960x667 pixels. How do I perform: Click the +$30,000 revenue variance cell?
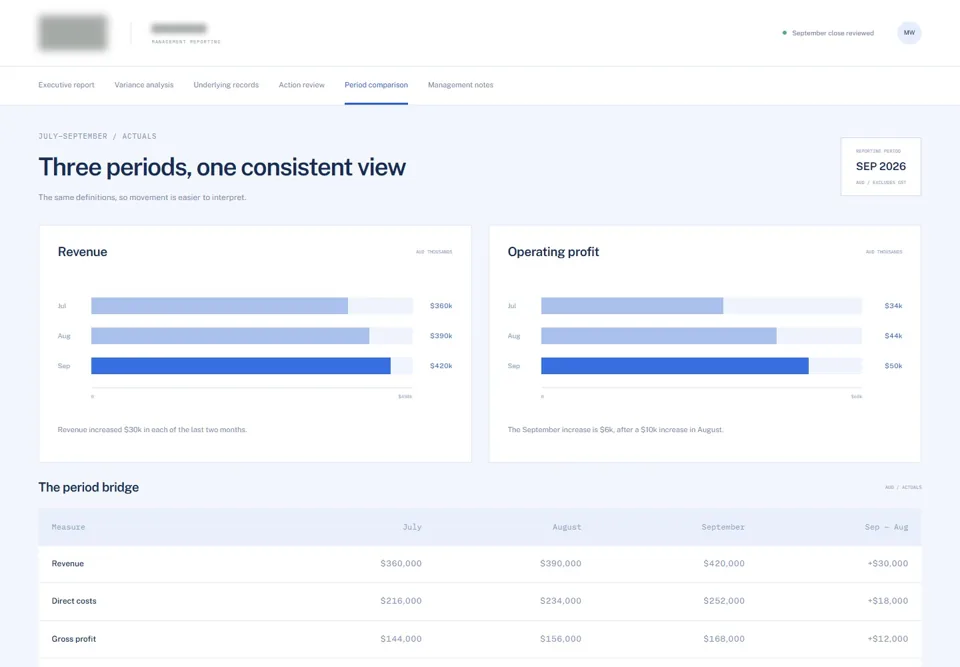888,563
